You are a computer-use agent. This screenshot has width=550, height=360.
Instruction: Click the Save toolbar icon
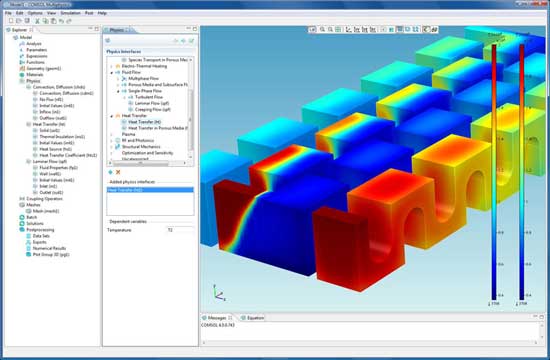[x=27, y=21]
